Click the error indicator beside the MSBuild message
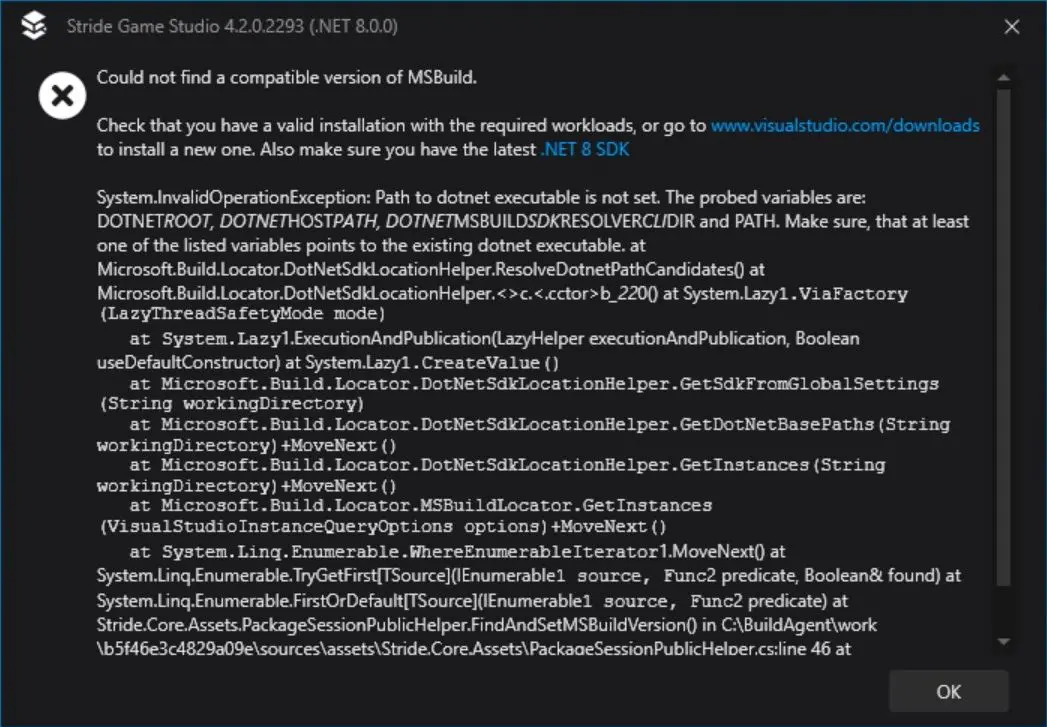The width and height of the screenshot is (1047, 727). click(x=61, y=95)
